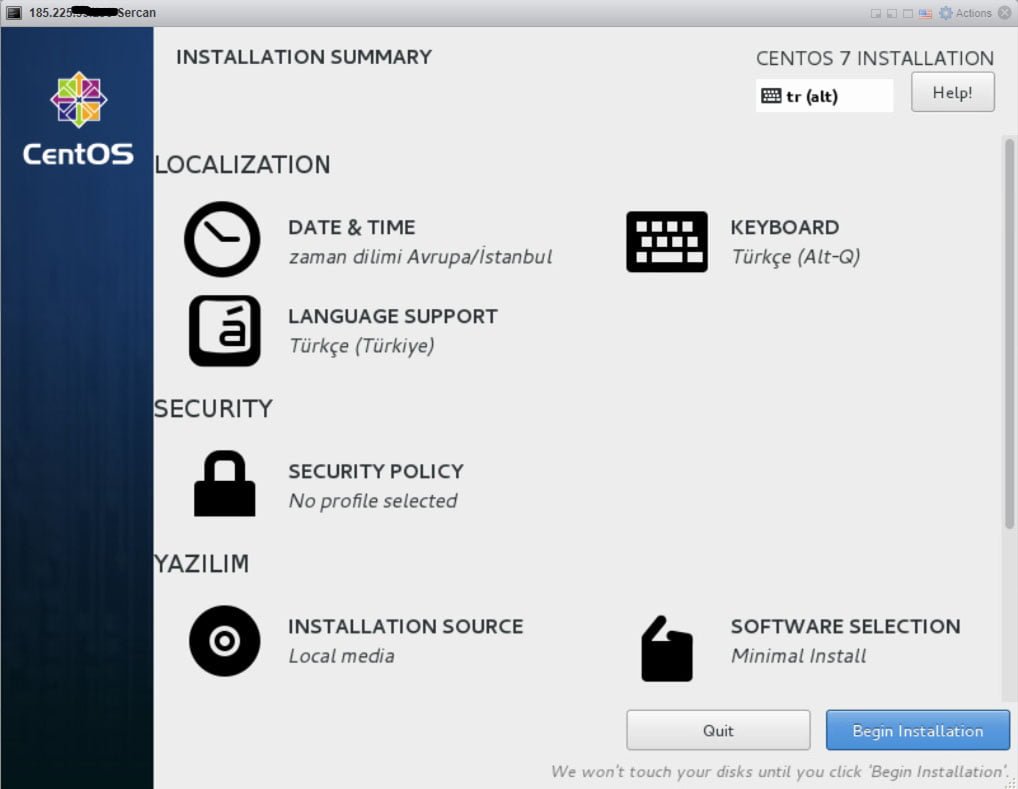The image size is (1018, 789).
Task: Close the remote console with the X button
Action: point(1004,13)
